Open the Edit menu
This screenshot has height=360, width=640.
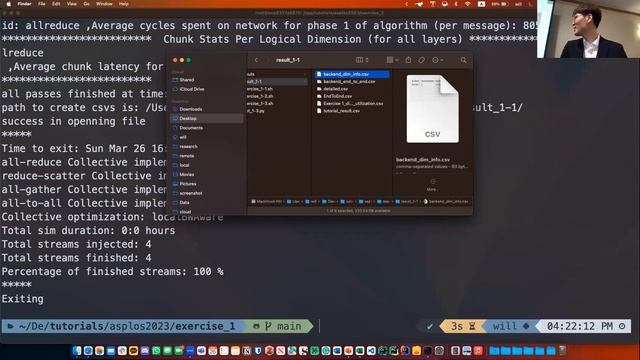56,4
